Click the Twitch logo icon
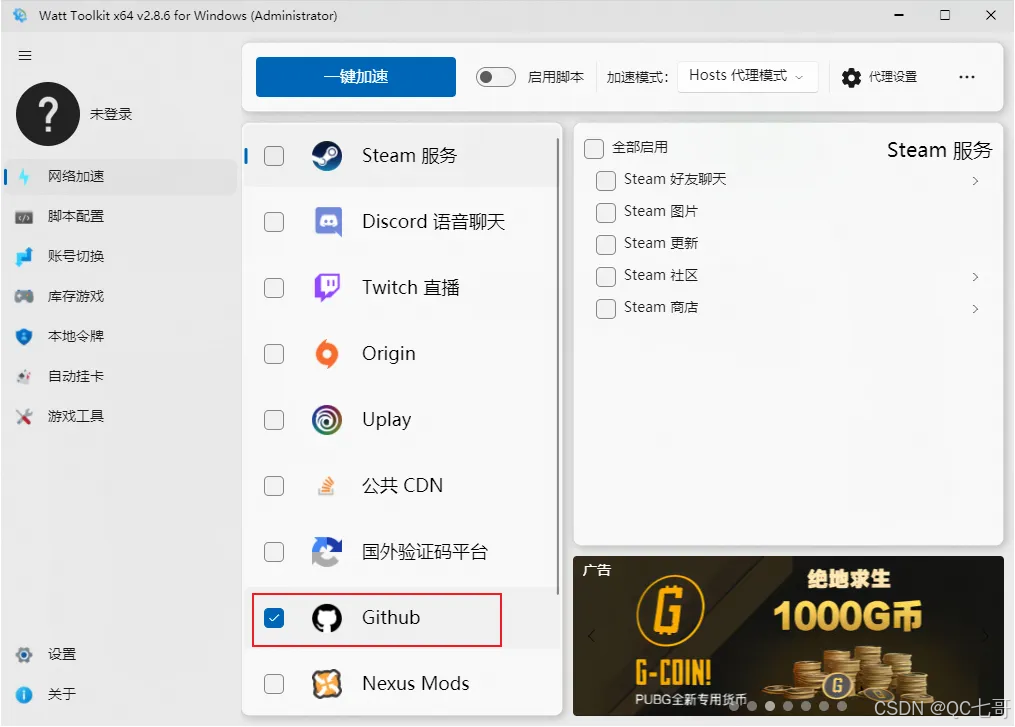Viewport: 1015px width, 727px height. pos(327,287)
